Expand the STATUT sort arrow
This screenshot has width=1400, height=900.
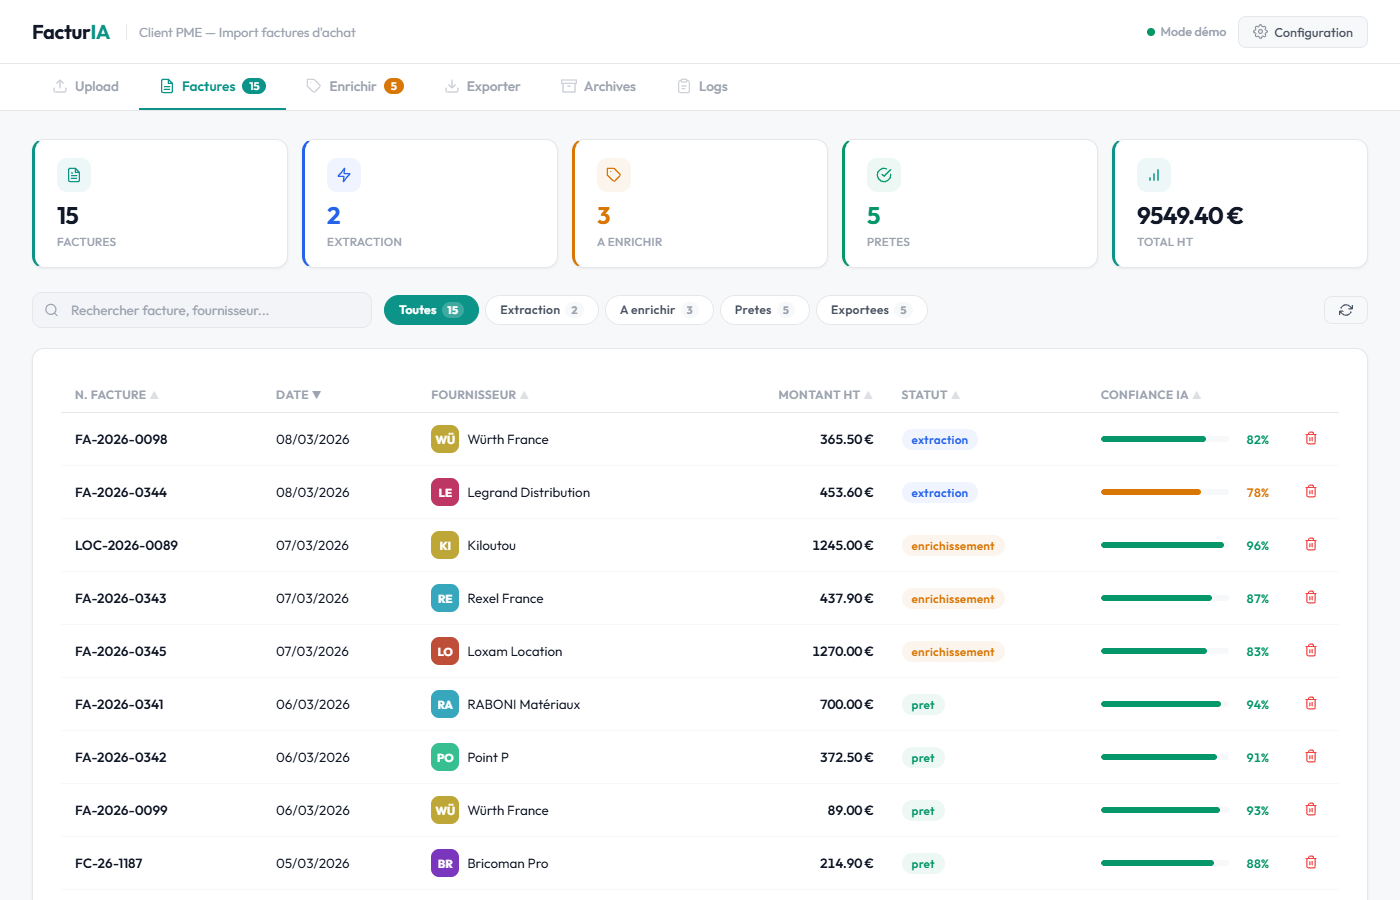coord(957,394)
